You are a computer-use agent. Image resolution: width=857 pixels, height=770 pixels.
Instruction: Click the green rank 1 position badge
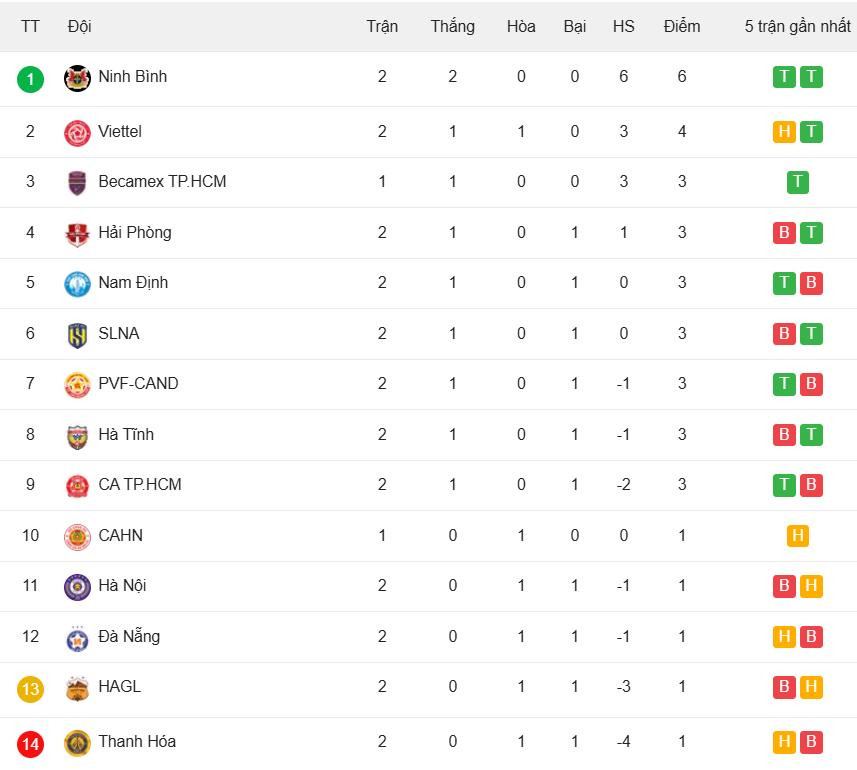click(31, 78)
